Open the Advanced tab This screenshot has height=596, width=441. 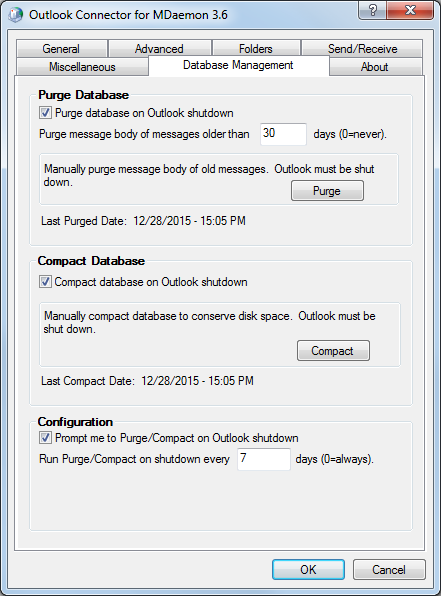[160, 49]
